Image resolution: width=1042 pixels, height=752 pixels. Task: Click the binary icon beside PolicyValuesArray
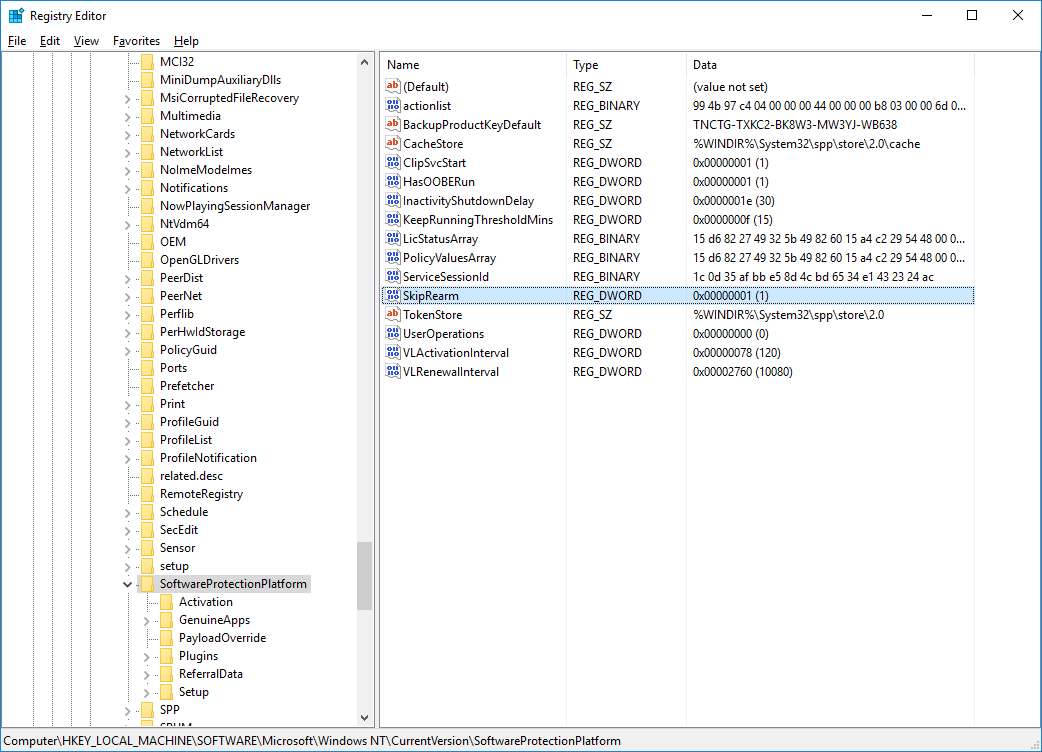[x=393, y=258]
